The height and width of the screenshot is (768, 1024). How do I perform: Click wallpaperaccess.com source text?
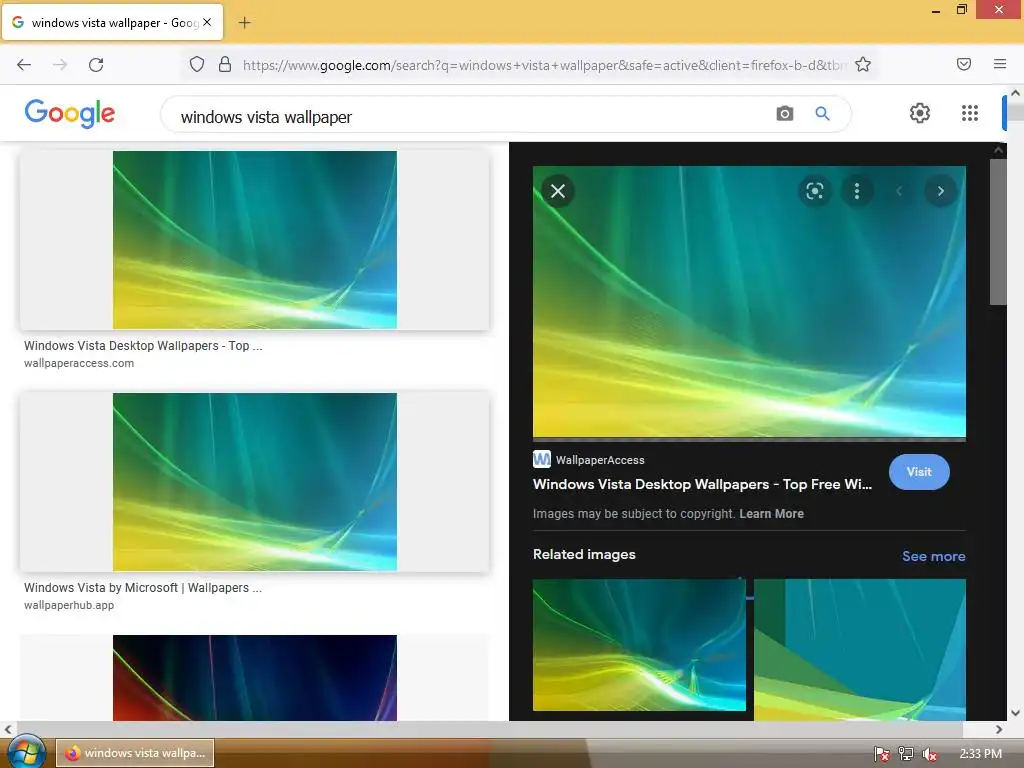(79, 363)
